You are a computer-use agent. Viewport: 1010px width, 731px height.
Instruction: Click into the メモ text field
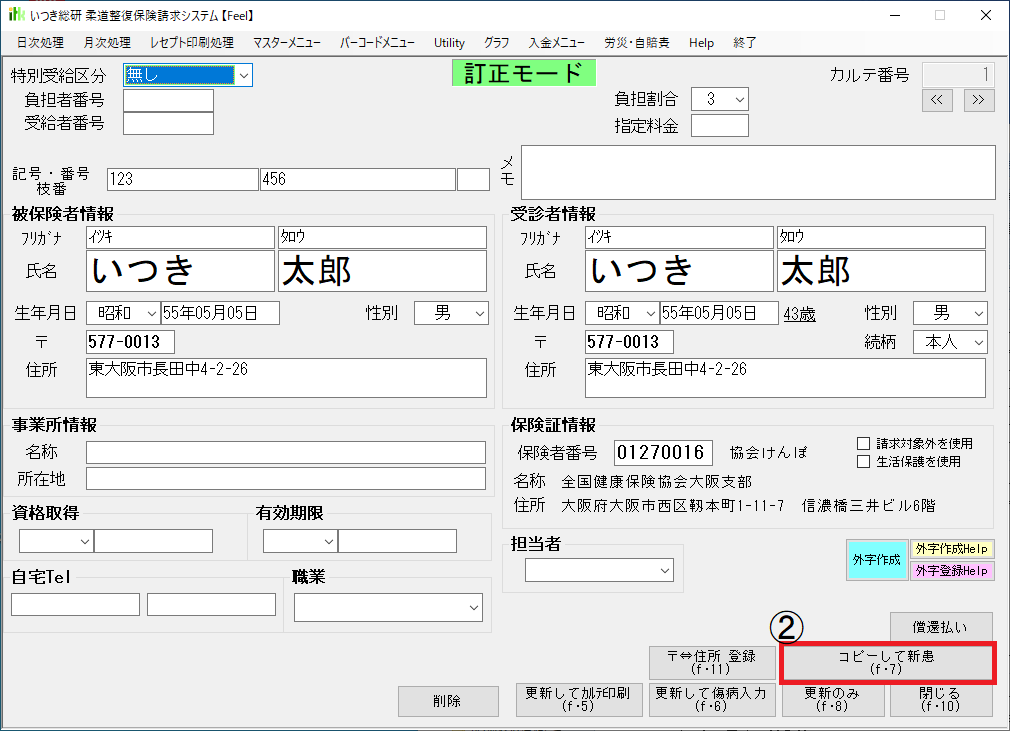coord(758,173)
